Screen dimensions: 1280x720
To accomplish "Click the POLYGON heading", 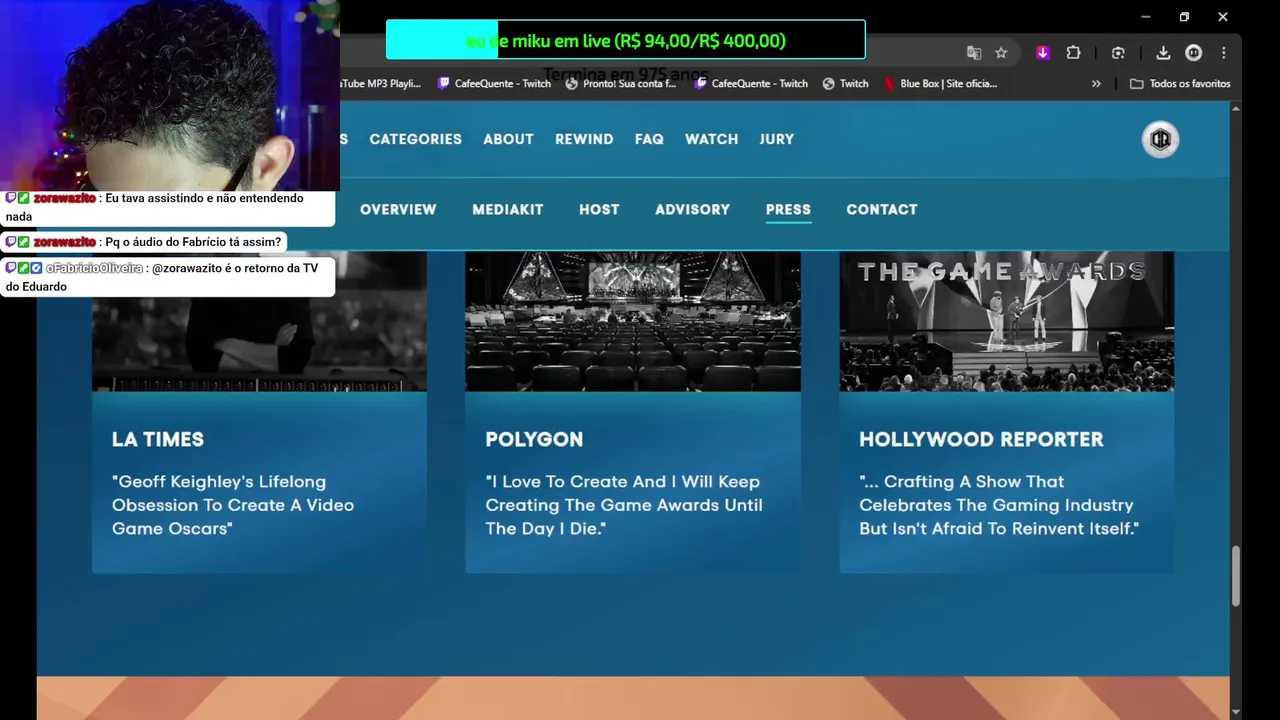I will [534, 439].
